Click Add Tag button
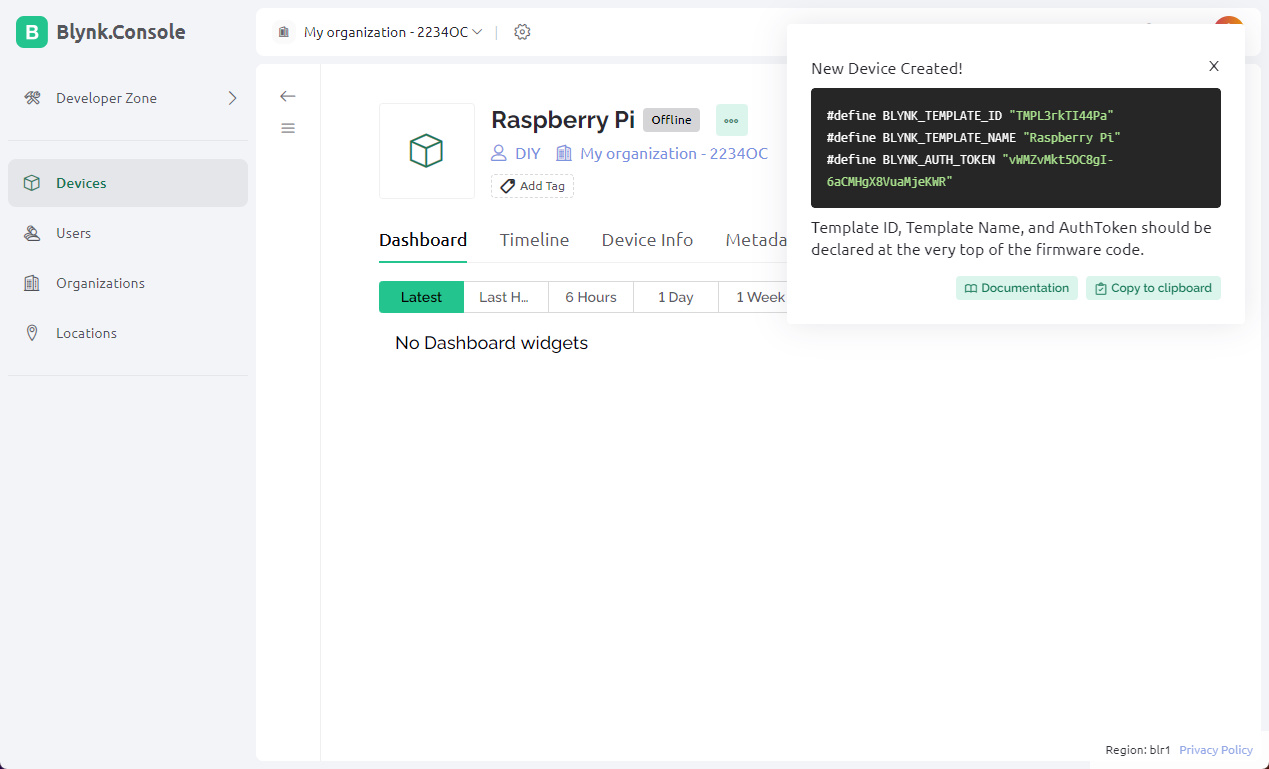 pyautogui.click(x=532, y=186)
